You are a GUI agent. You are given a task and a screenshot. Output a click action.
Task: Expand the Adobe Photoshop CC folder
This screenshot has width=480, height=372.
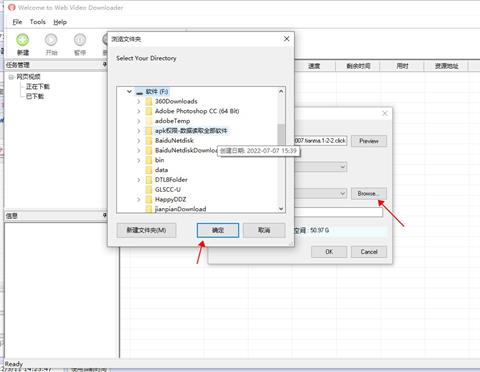(139, 111)
